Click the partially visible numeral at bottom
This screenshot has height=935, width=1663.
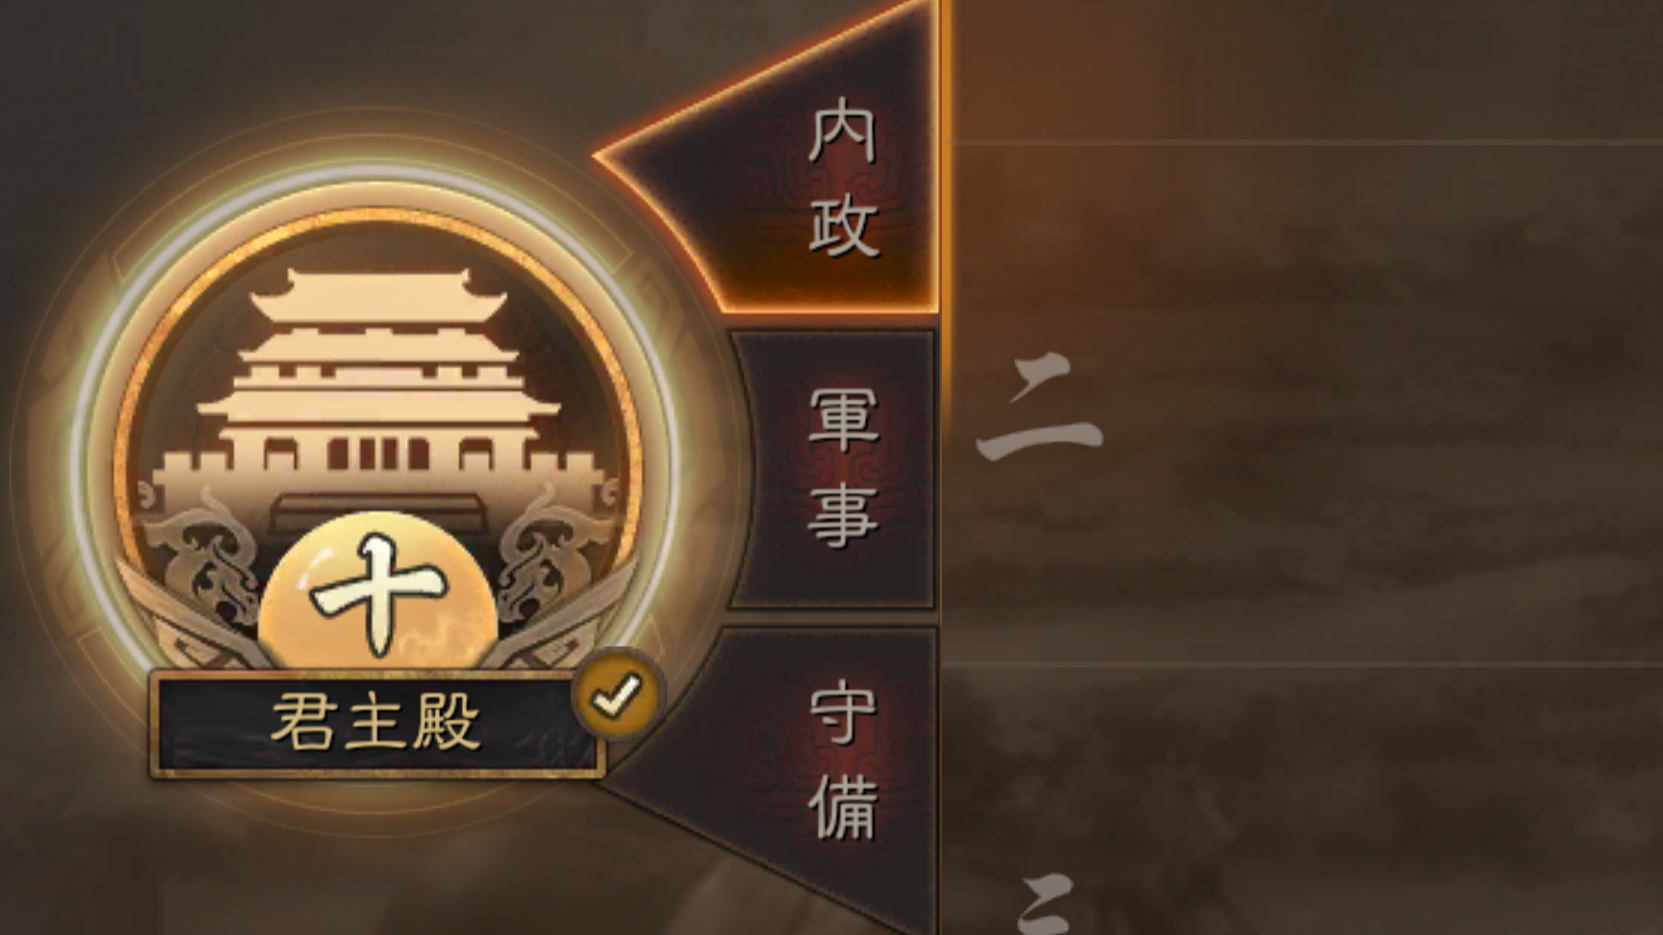[x=1045, y=903]
